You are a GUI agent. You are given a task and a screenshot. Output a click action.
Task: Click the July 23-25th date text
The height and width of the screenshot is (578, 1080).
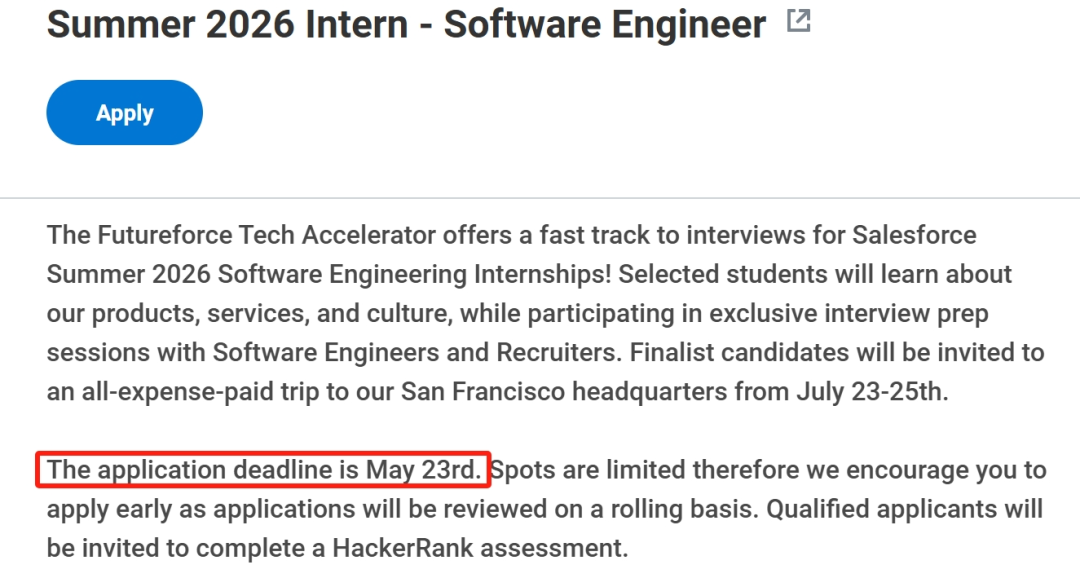(x=873, y=392)
